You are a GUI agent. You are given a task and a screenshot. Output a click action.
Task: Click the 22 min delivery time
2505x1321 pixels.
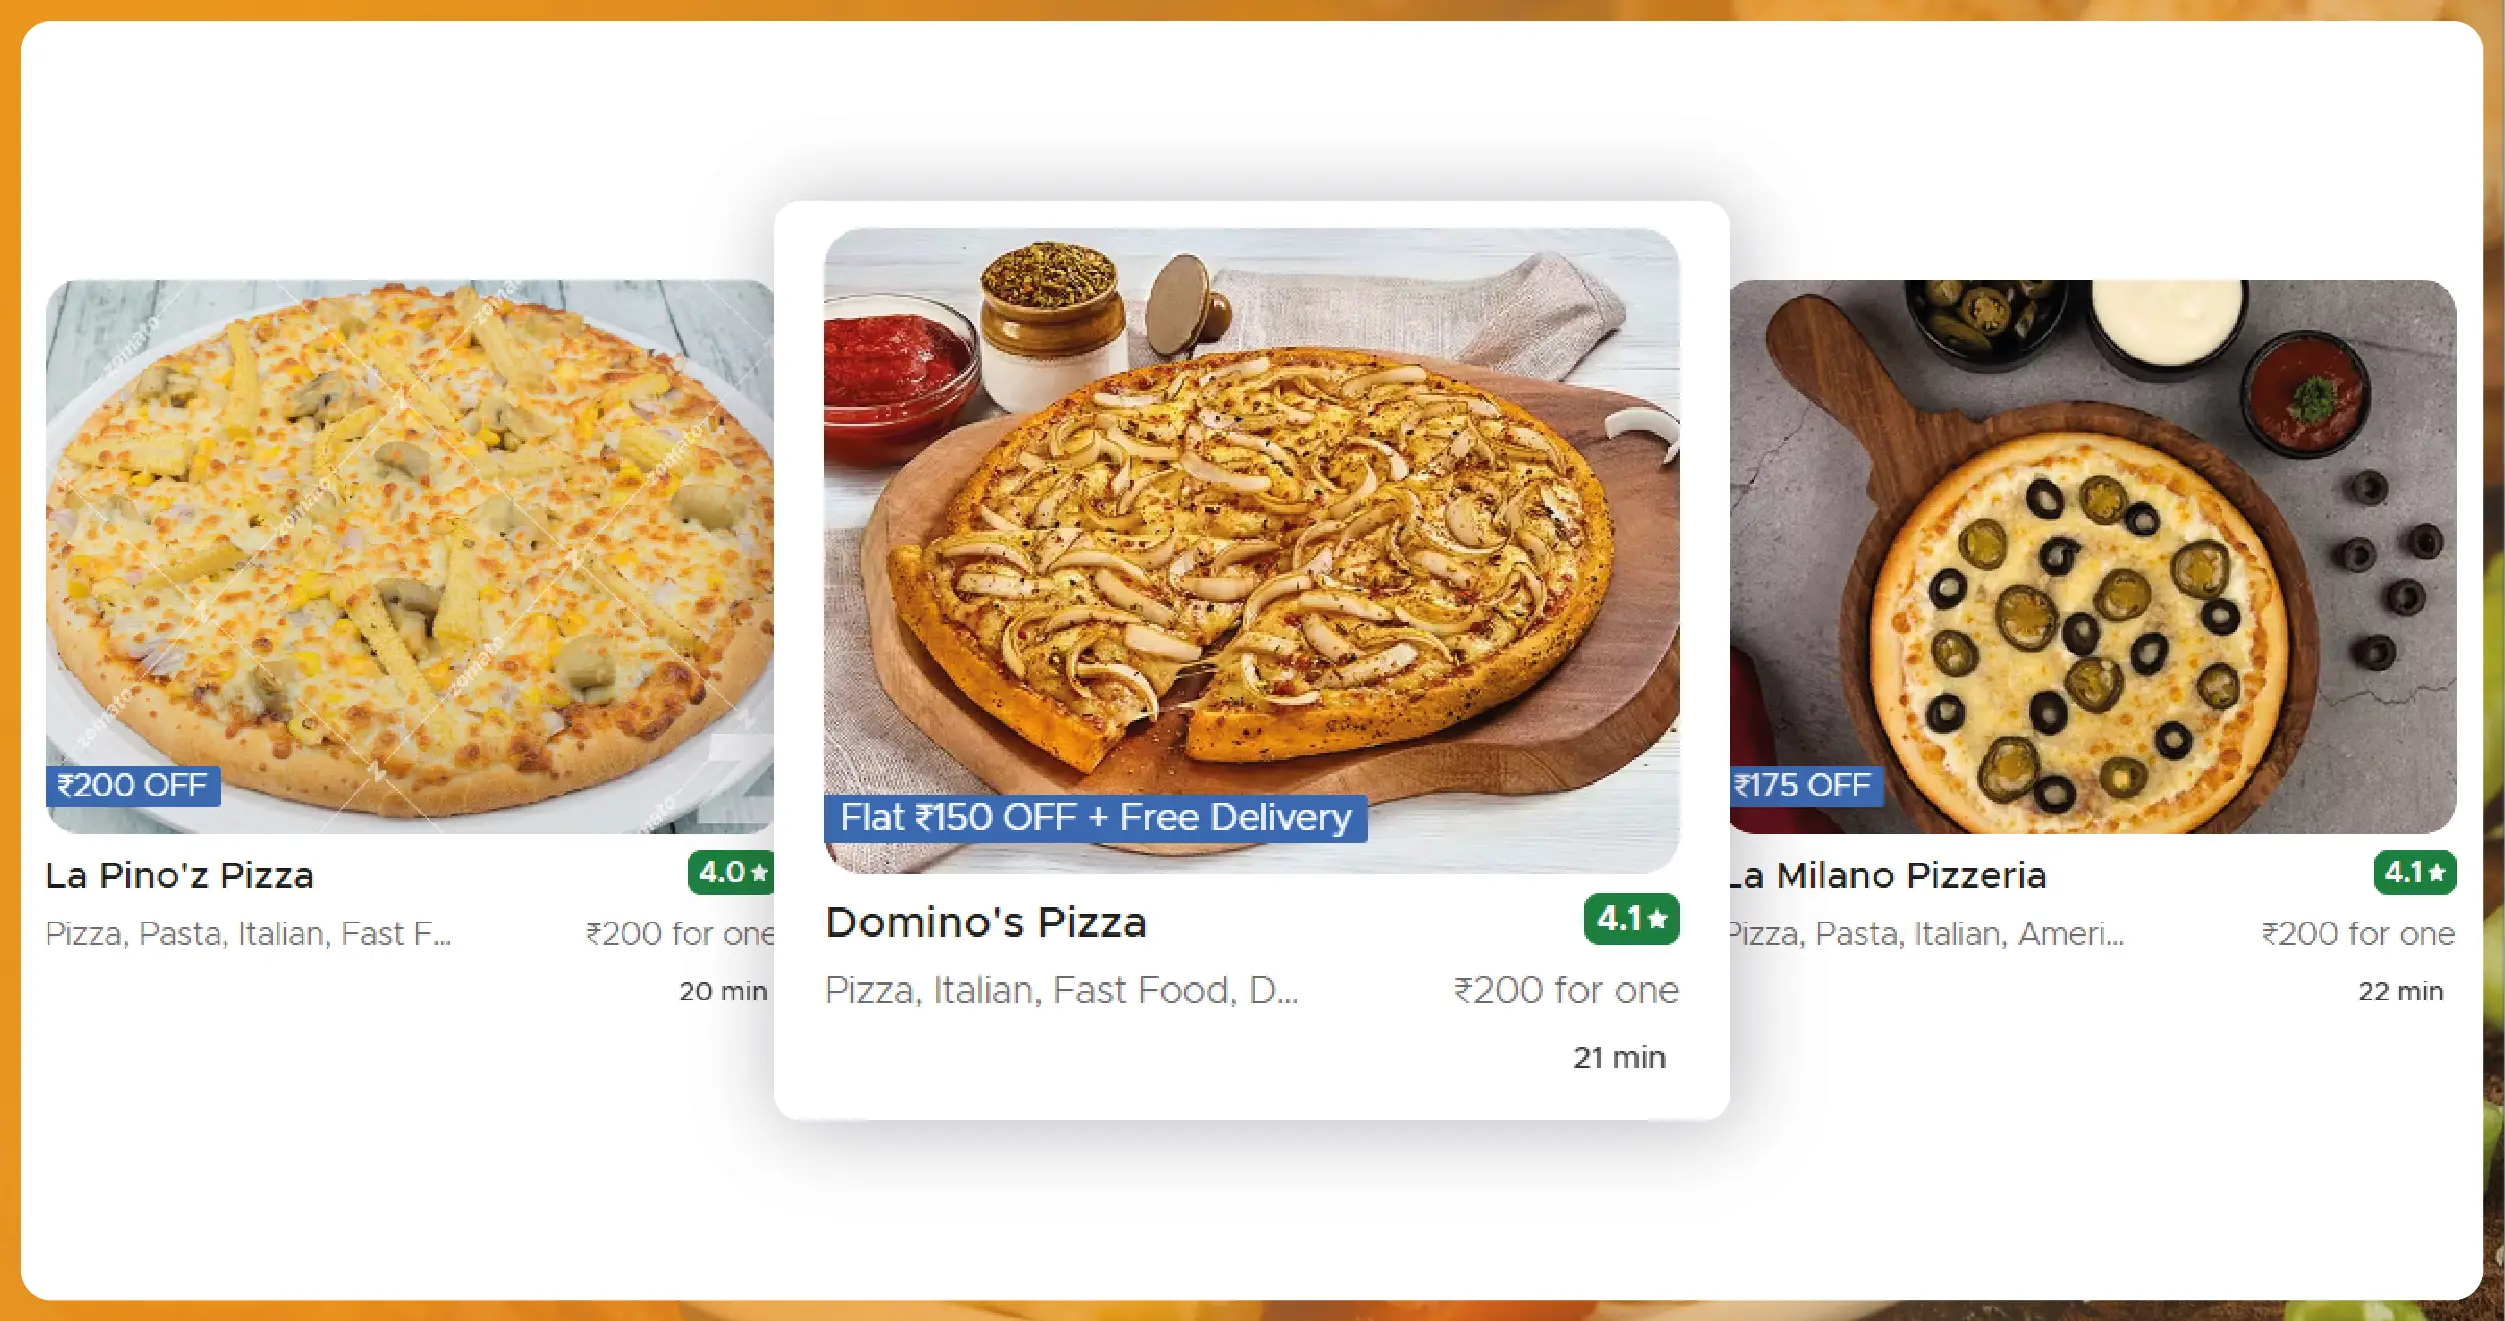(x=2400, y=991)
